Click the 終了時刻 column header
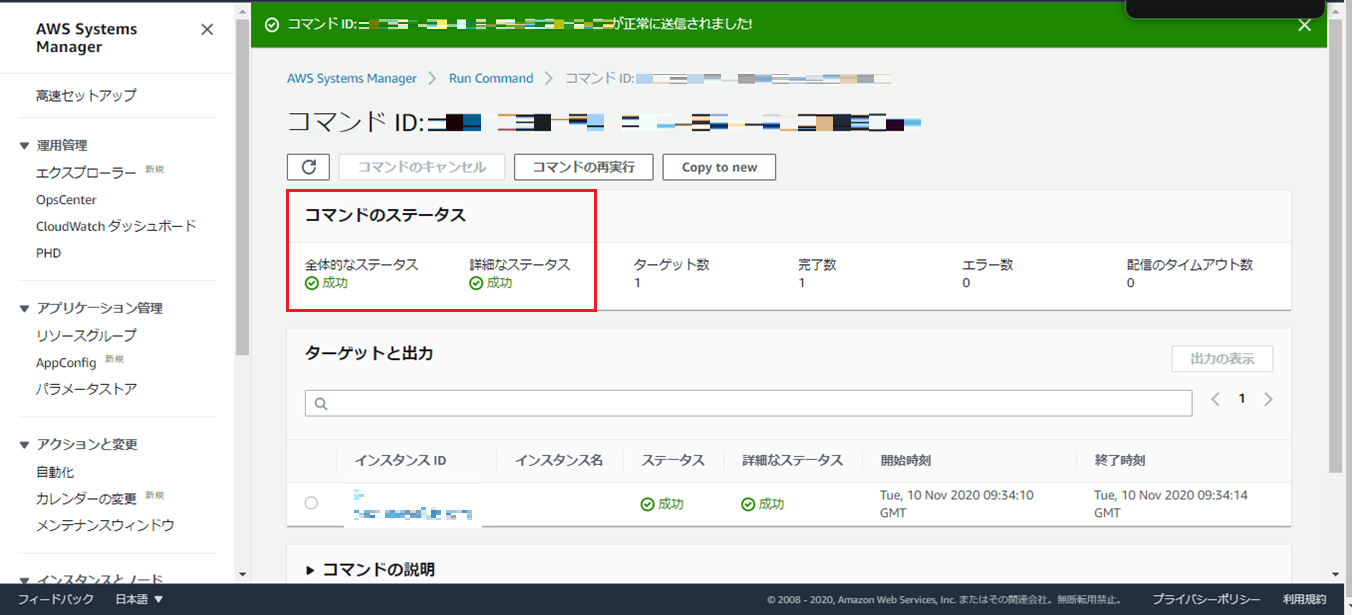1352x615 pixels. tap(1120, 461)
